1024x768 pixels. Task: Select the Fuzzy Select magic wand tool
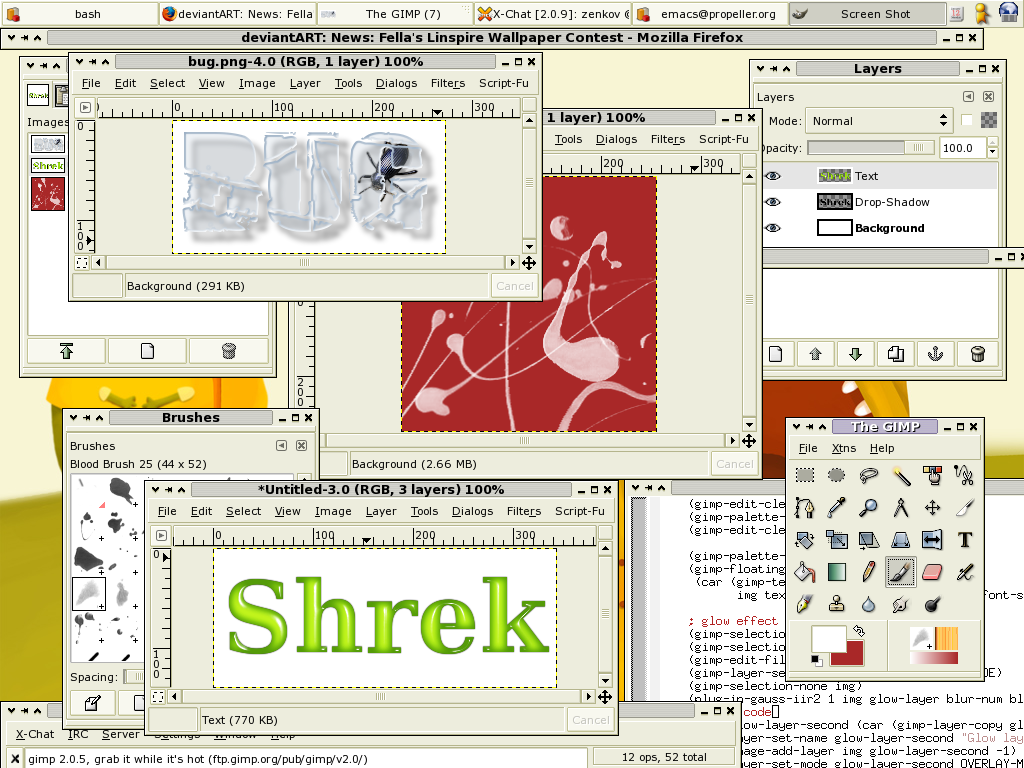tap(901, 475)
